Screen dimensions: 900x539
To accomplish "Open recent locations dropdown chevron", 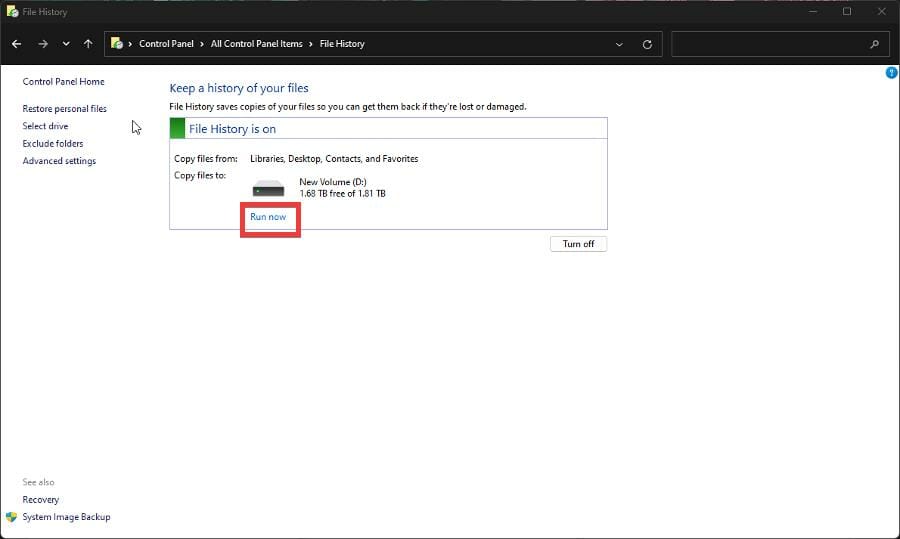I will click(x=66, y=44).
